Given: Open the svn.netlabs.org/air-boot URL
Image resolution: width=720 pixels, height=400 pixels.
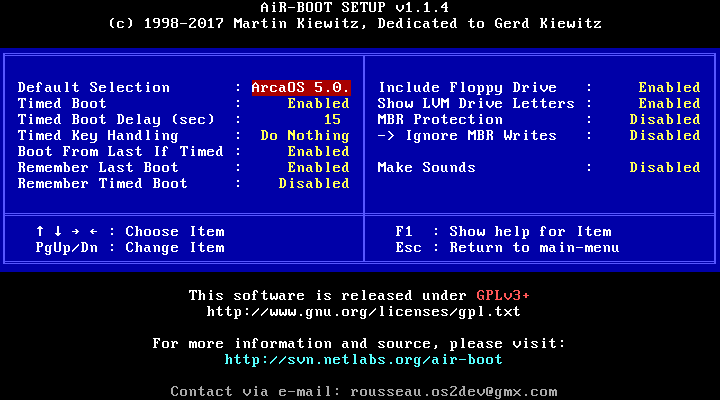Looking at the screenshot, I should (363, 360).
